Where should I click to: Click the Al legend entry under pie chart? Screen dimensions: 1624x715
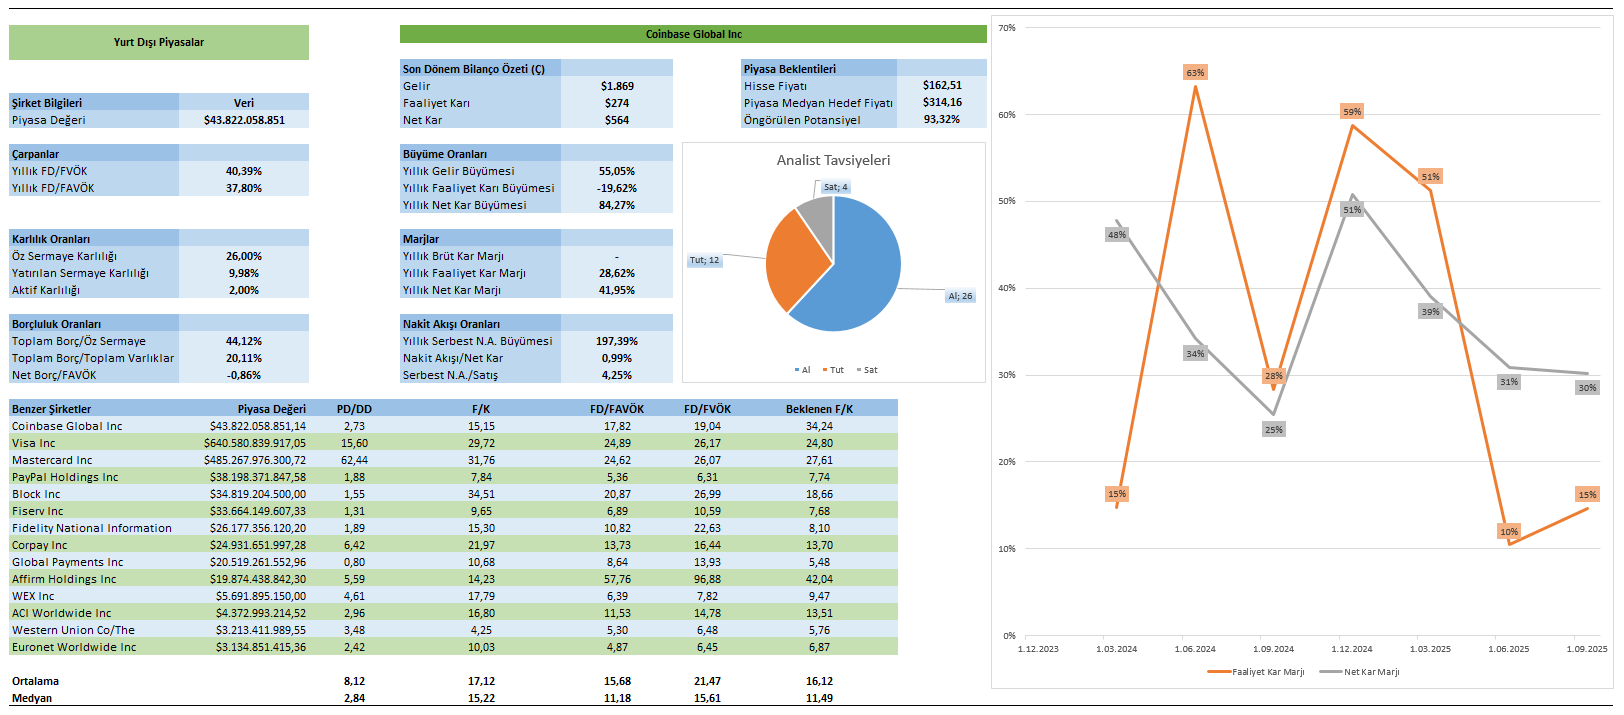pos(802,370)
